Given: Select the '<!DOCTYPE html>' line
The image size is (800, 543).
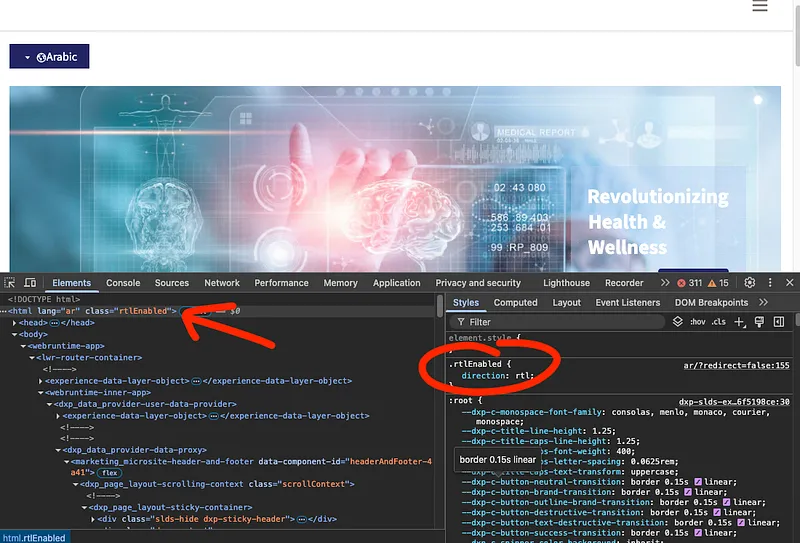Looking at the screenshot, I should tap(44, 300).
